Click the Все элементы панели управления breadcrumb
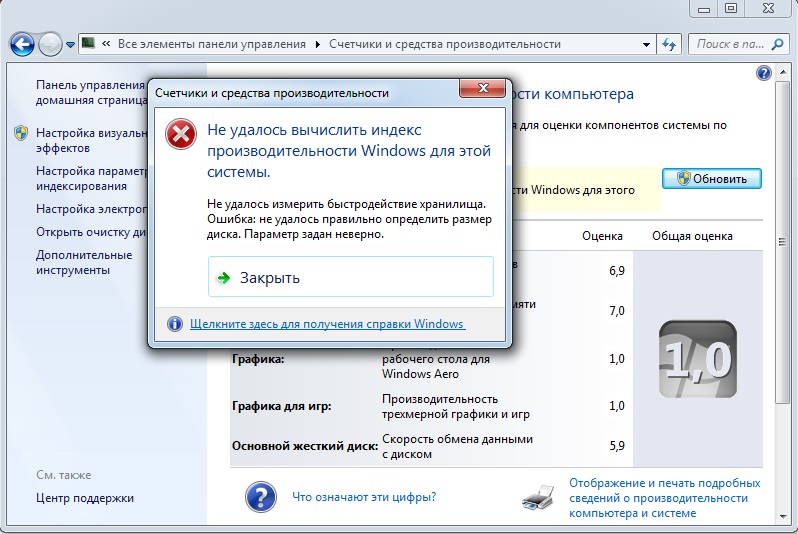The image size is (798, 534). [x=212, y=44]
